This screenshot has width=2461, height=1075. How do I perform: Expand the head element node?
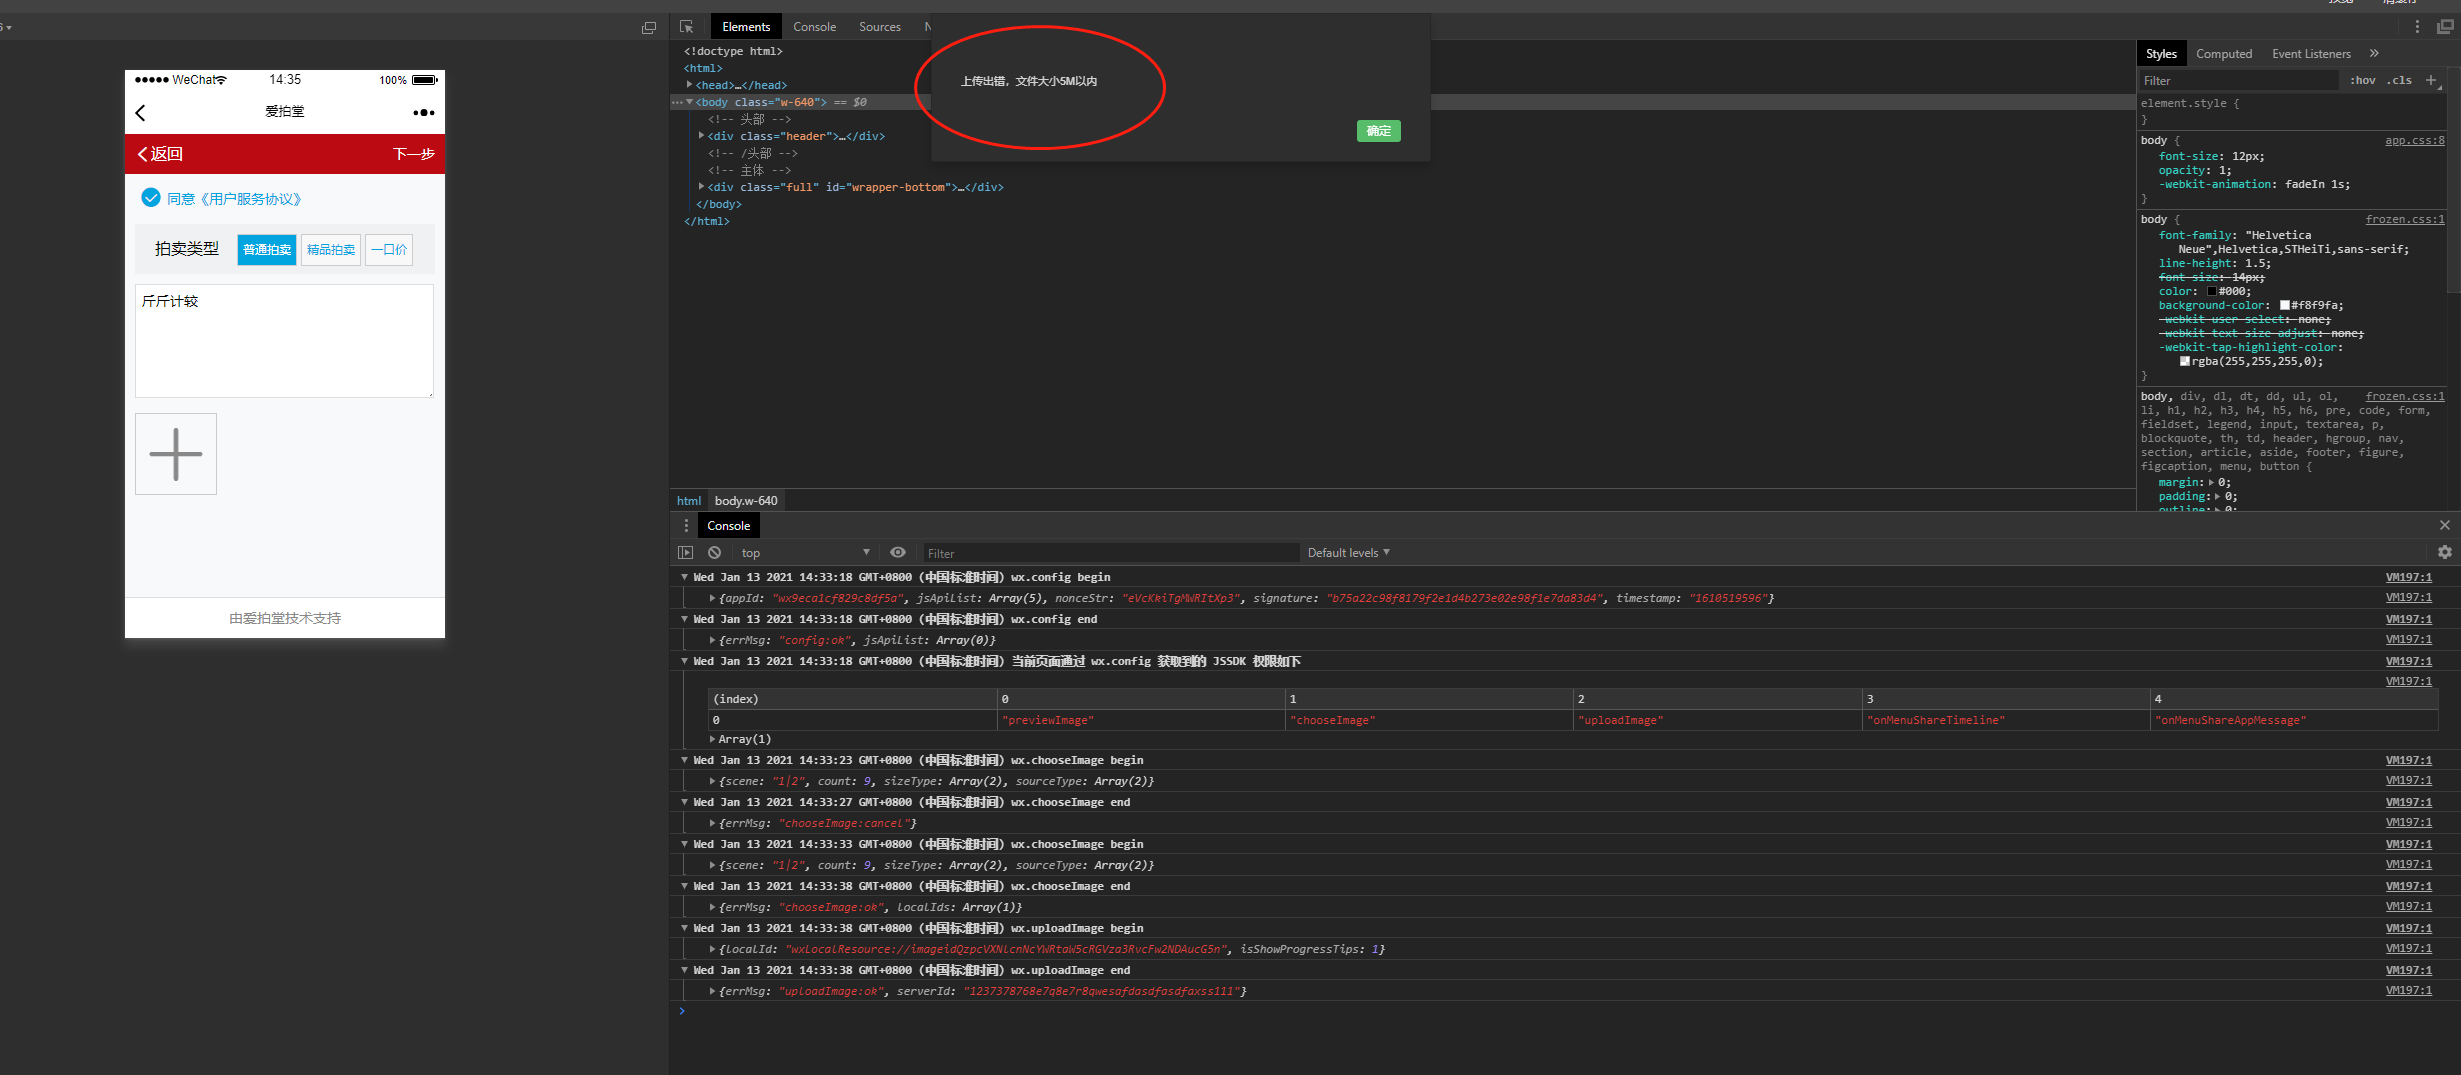pyautogui.click(x=690, y=85)
